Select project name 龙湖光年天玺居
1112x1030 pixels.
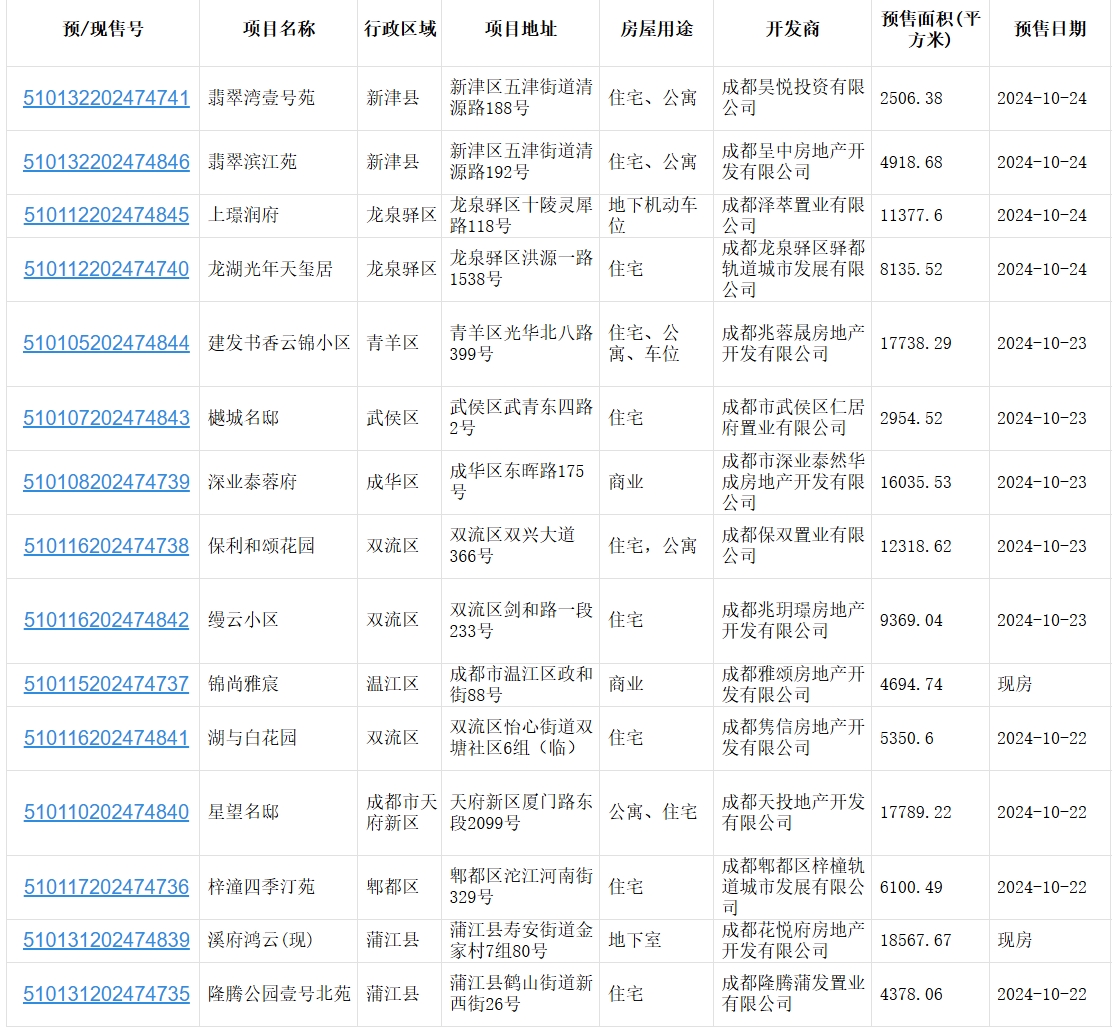tap(270, 269)
